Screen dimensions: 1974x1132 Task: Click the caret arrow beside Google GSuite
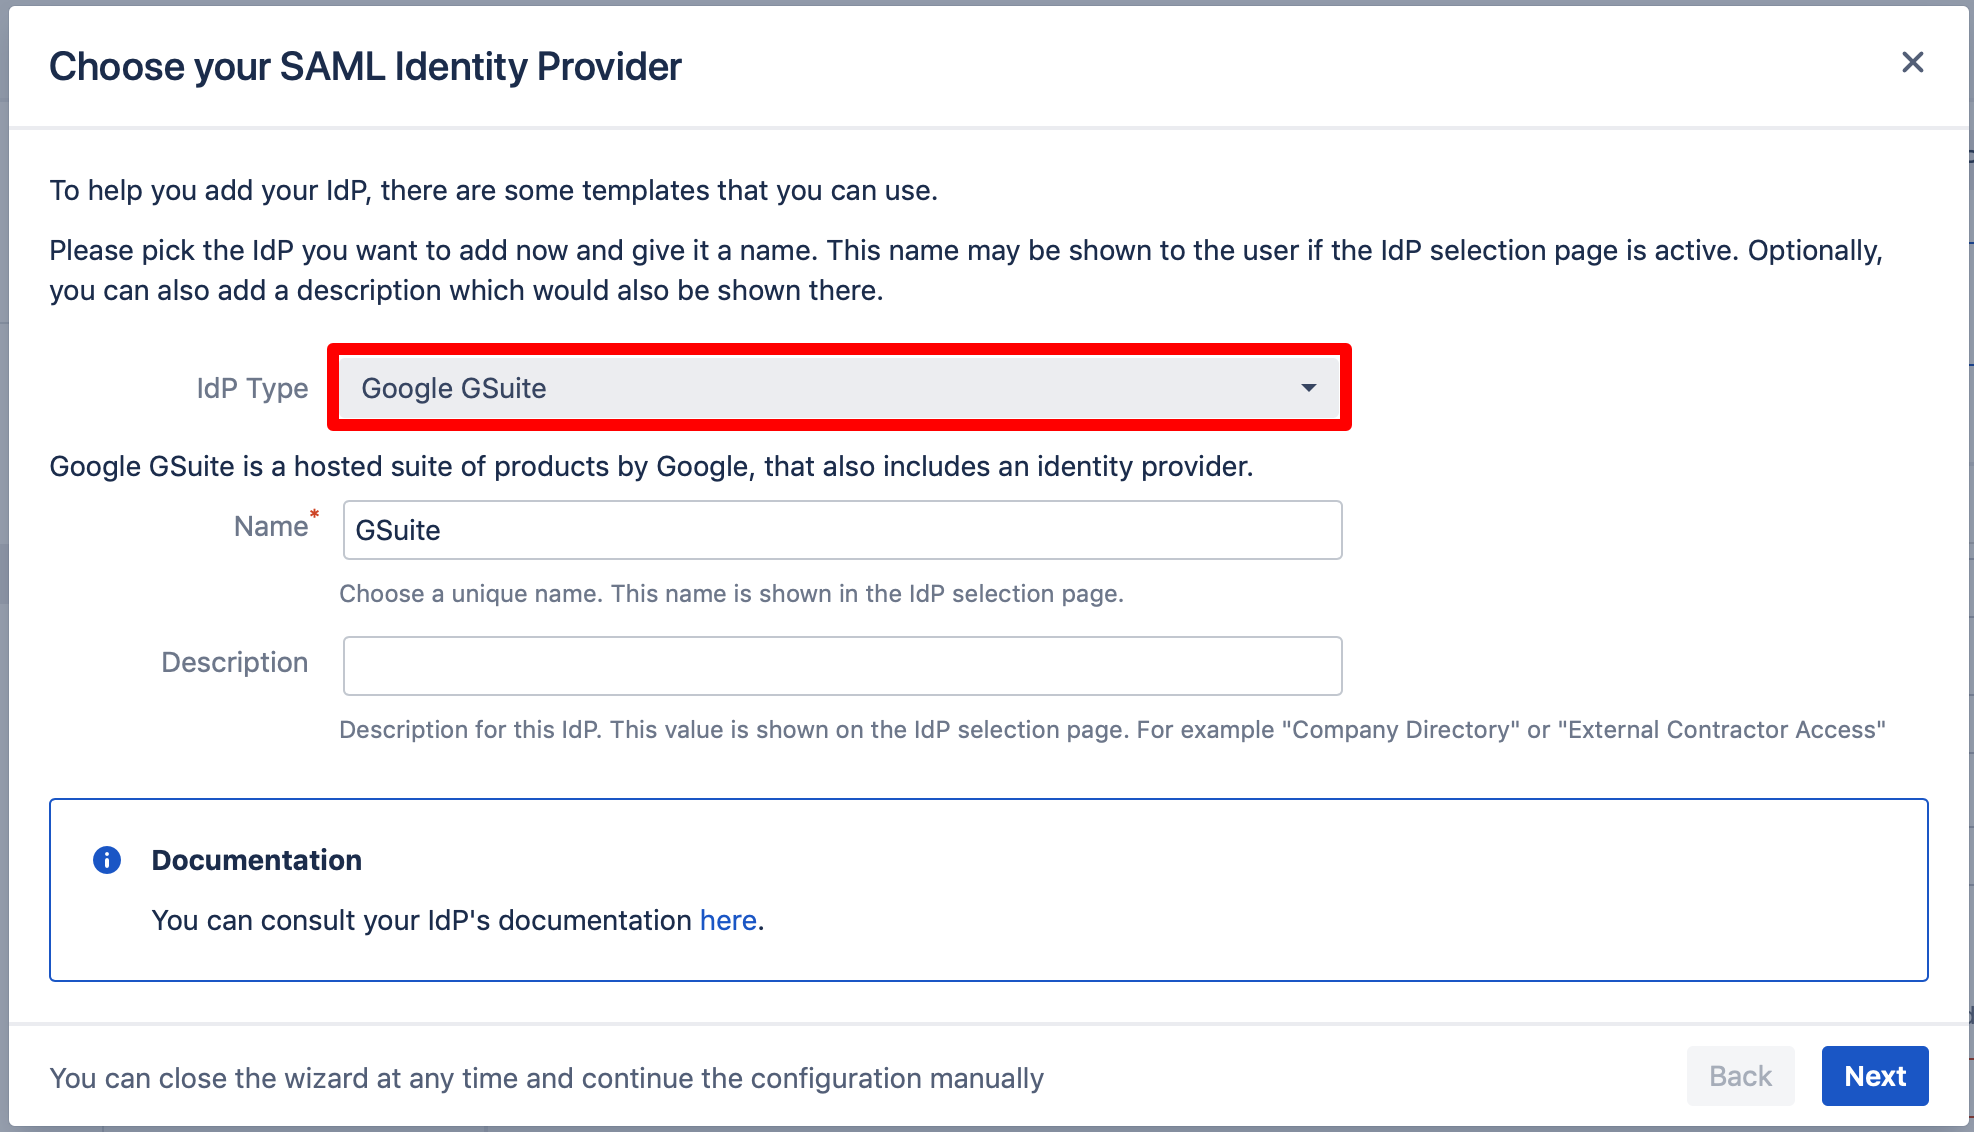click(1308, 388)
